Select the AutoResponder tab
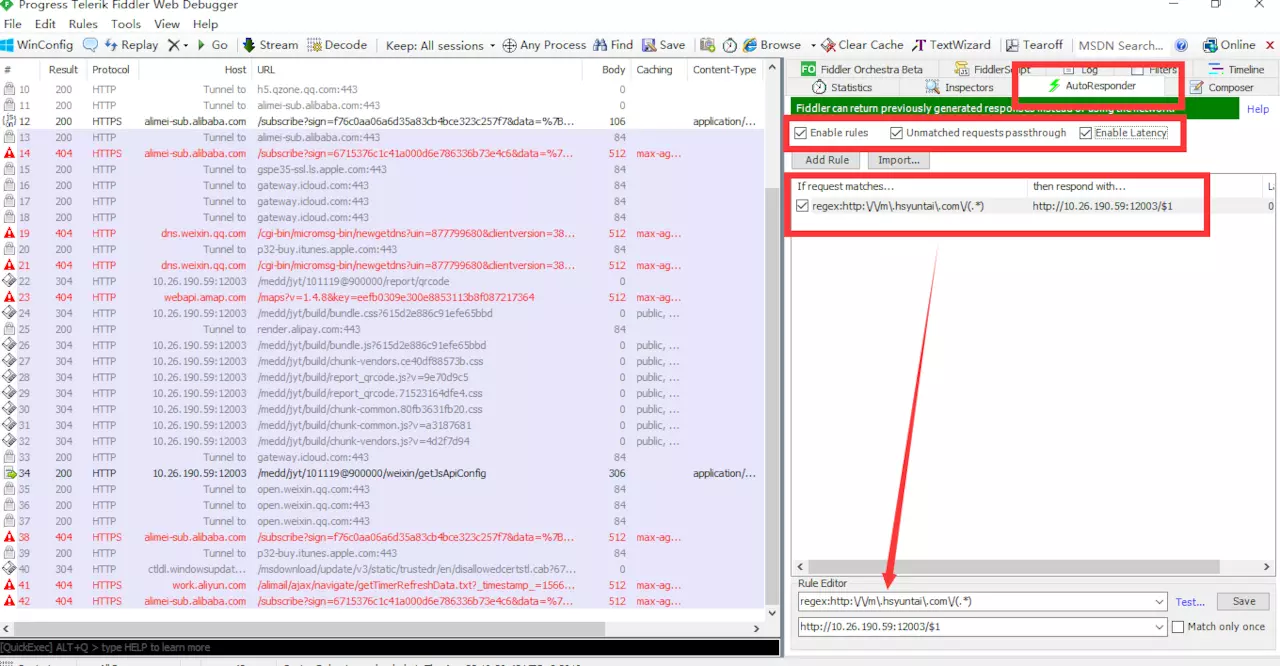Image resolution: width=1280 pixels, height=666 pixels. point(1091,86)
